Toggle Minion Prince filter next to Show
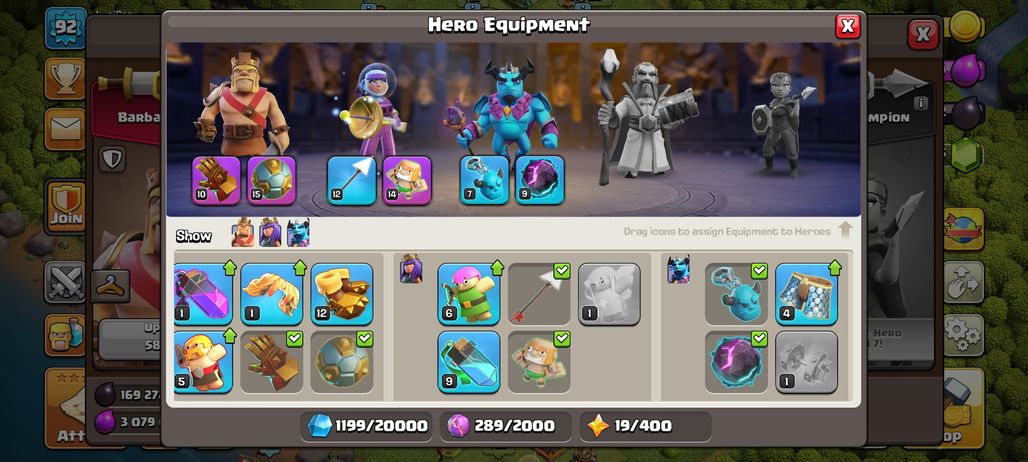The image size is (1028, 462). (x=298, y=233)
